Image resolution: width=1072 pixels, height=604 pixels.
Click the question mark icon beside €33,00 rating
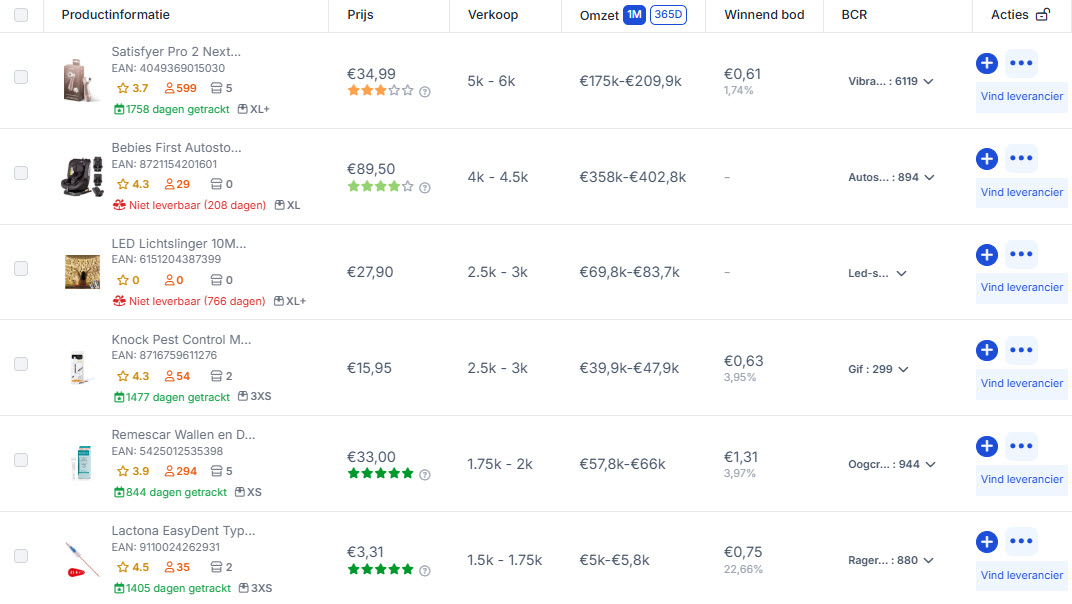click(425, 475)
